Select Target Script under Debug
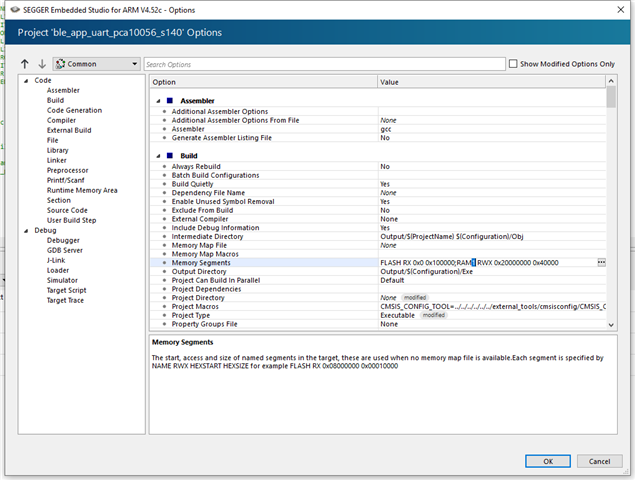 coord(67,290)
